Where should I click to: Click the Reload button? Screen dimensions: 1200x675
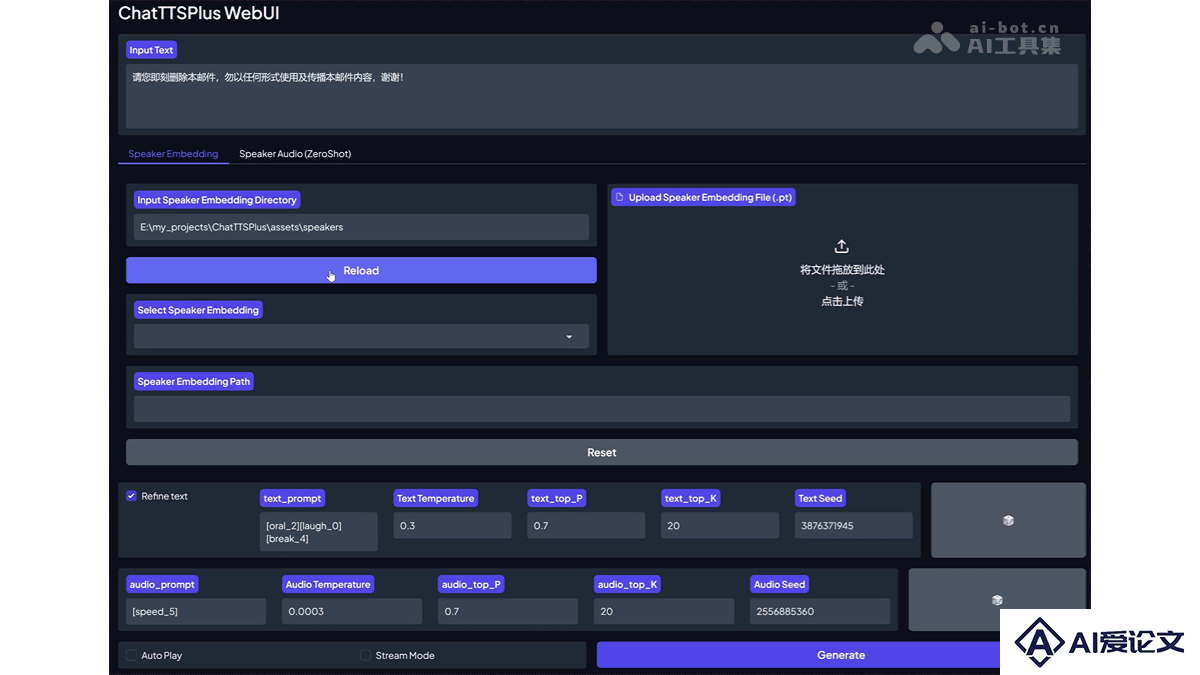361,270
